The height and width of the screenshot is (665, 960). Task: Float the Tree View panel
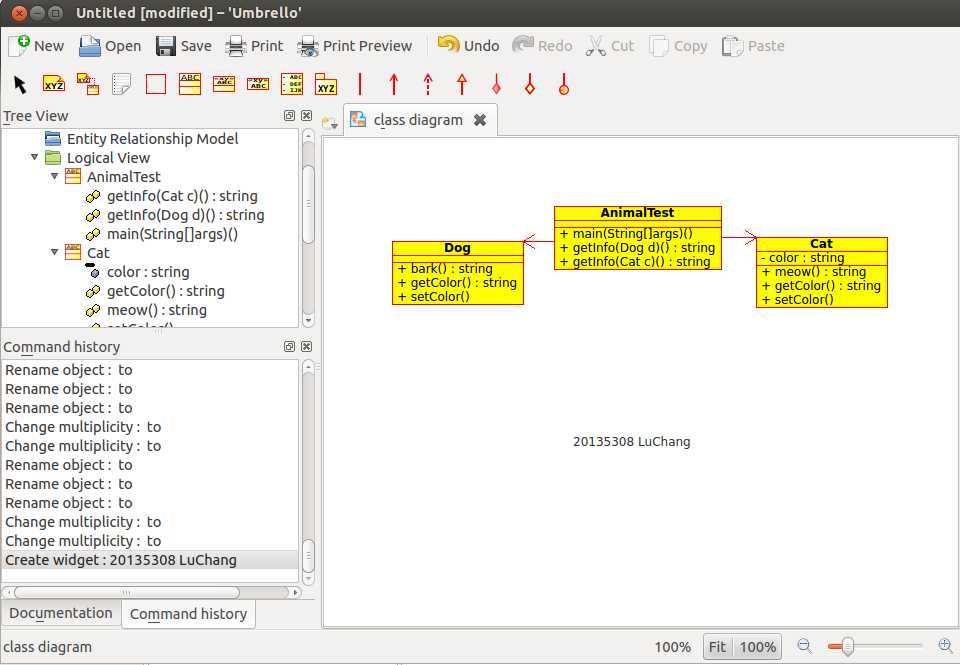click(x=290, y=116)
